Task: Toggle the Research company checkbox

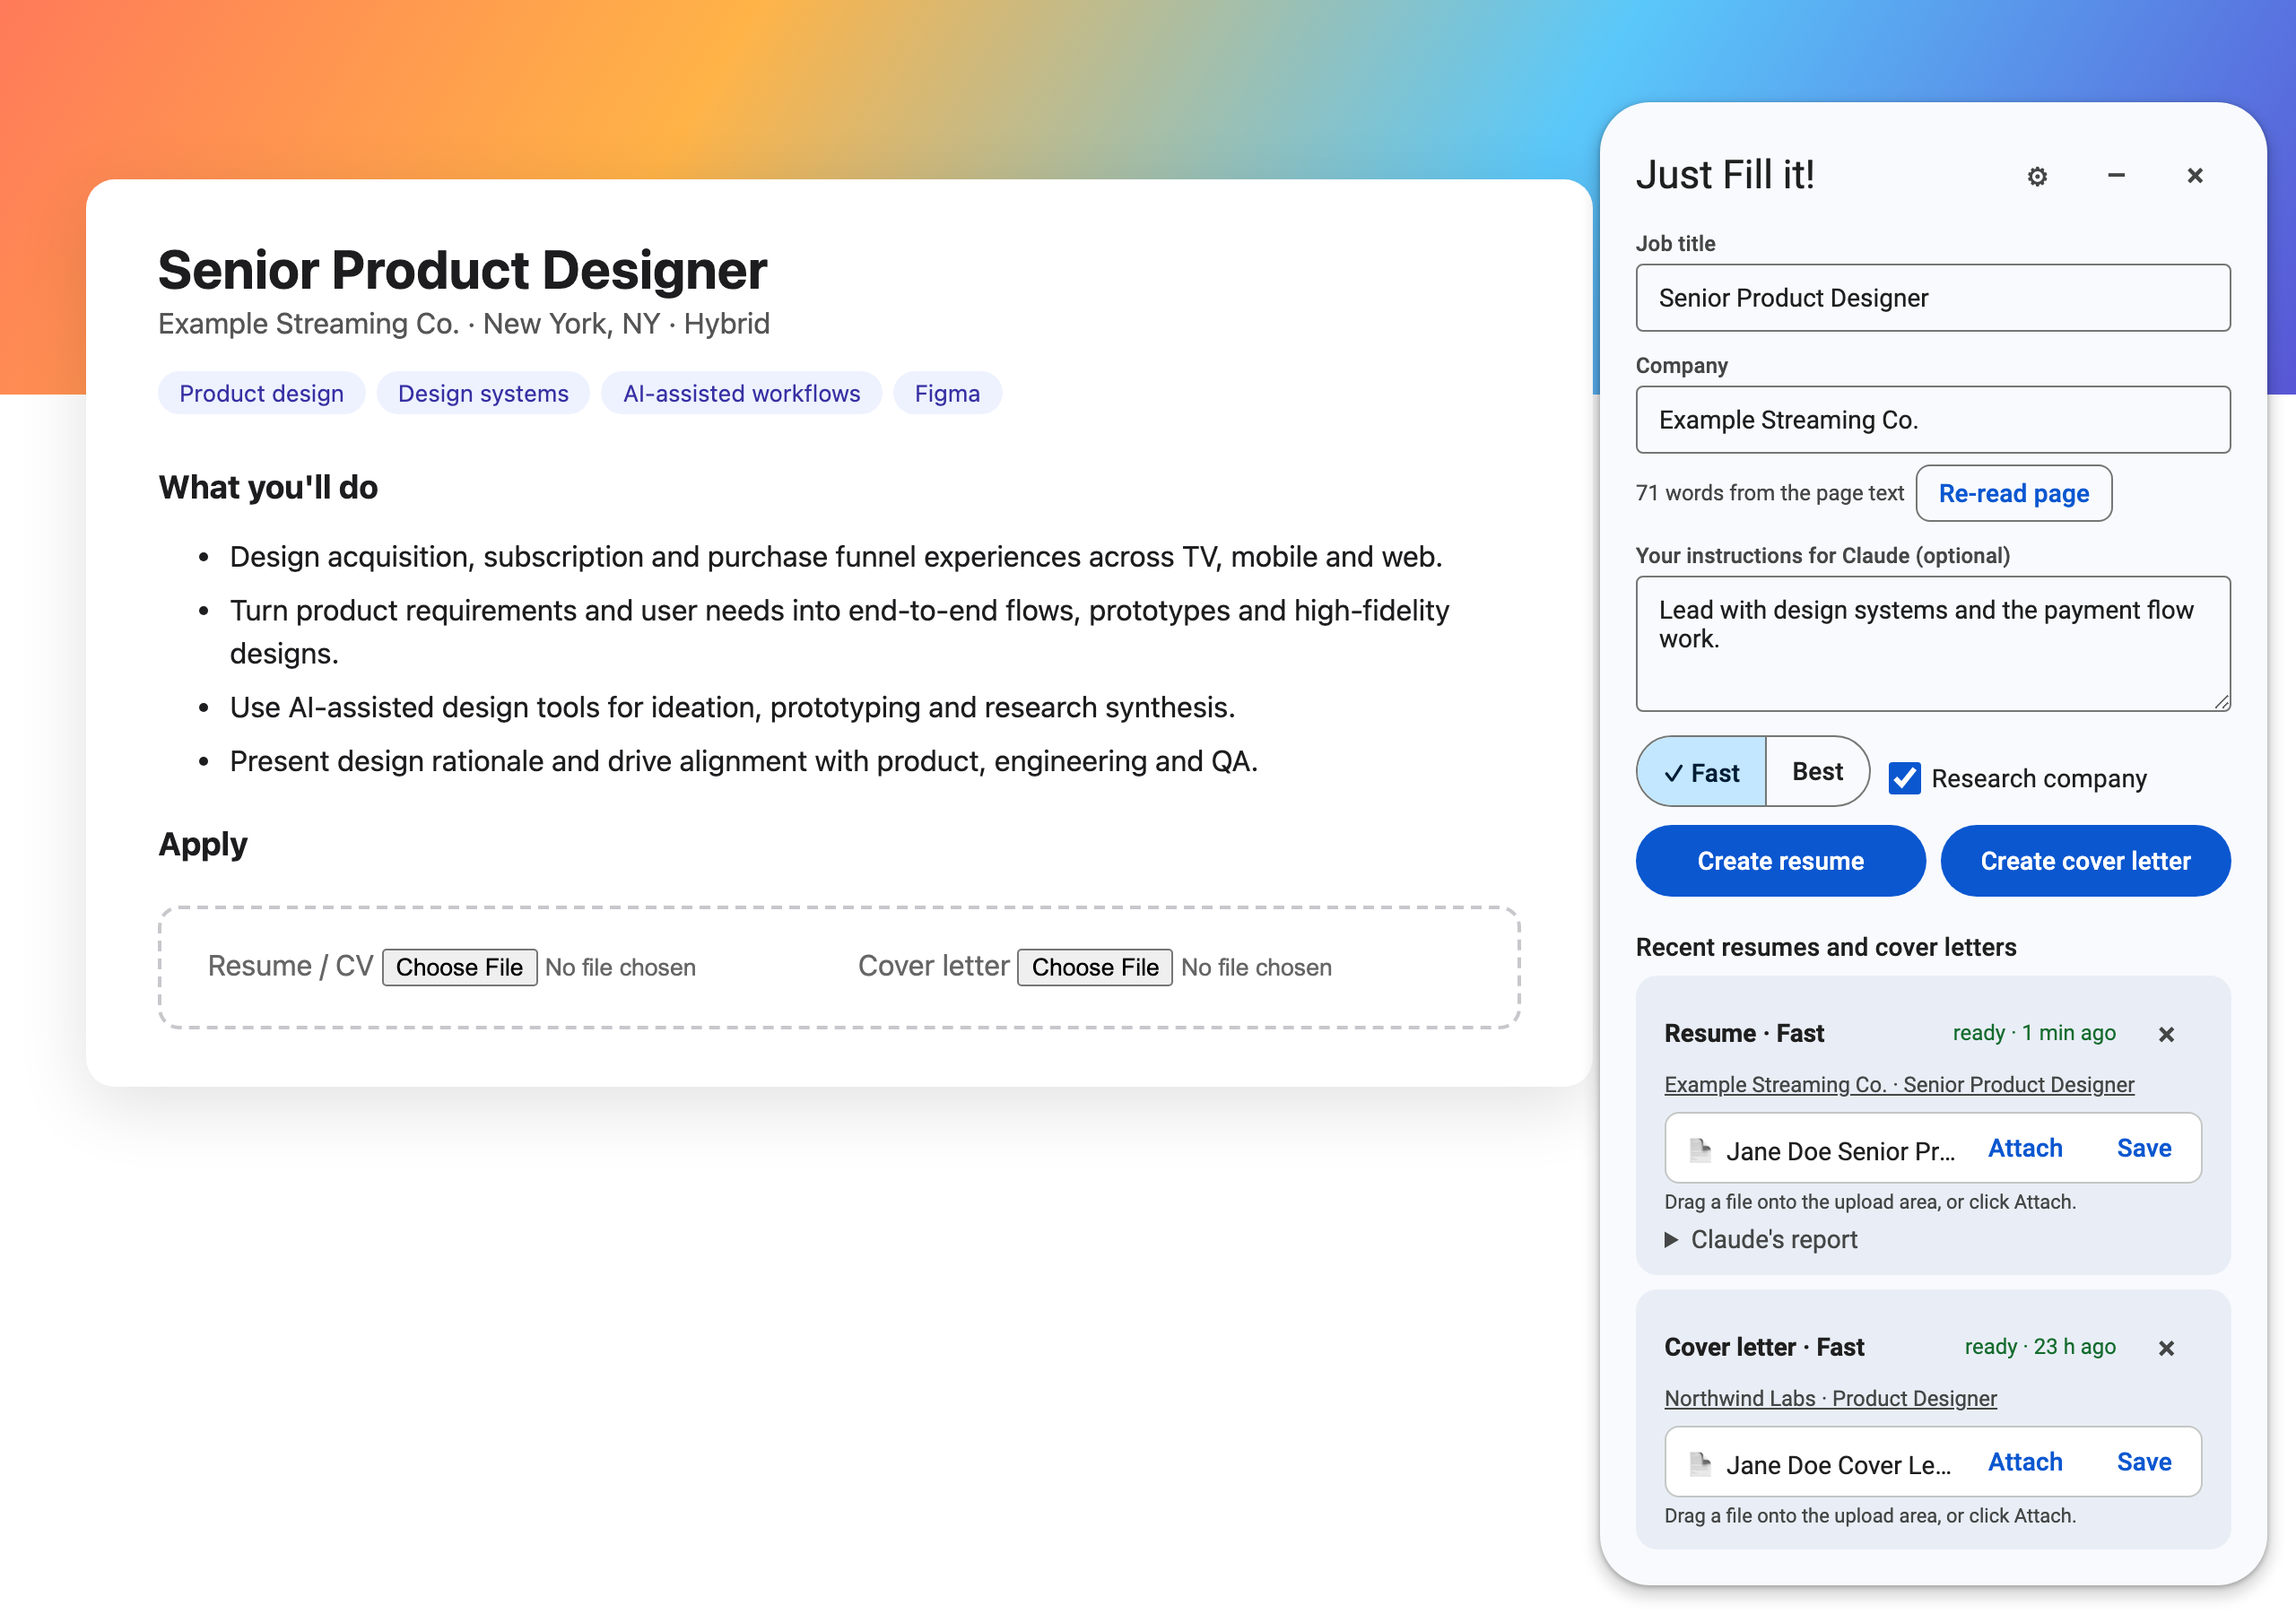Action: (1904, 778)
